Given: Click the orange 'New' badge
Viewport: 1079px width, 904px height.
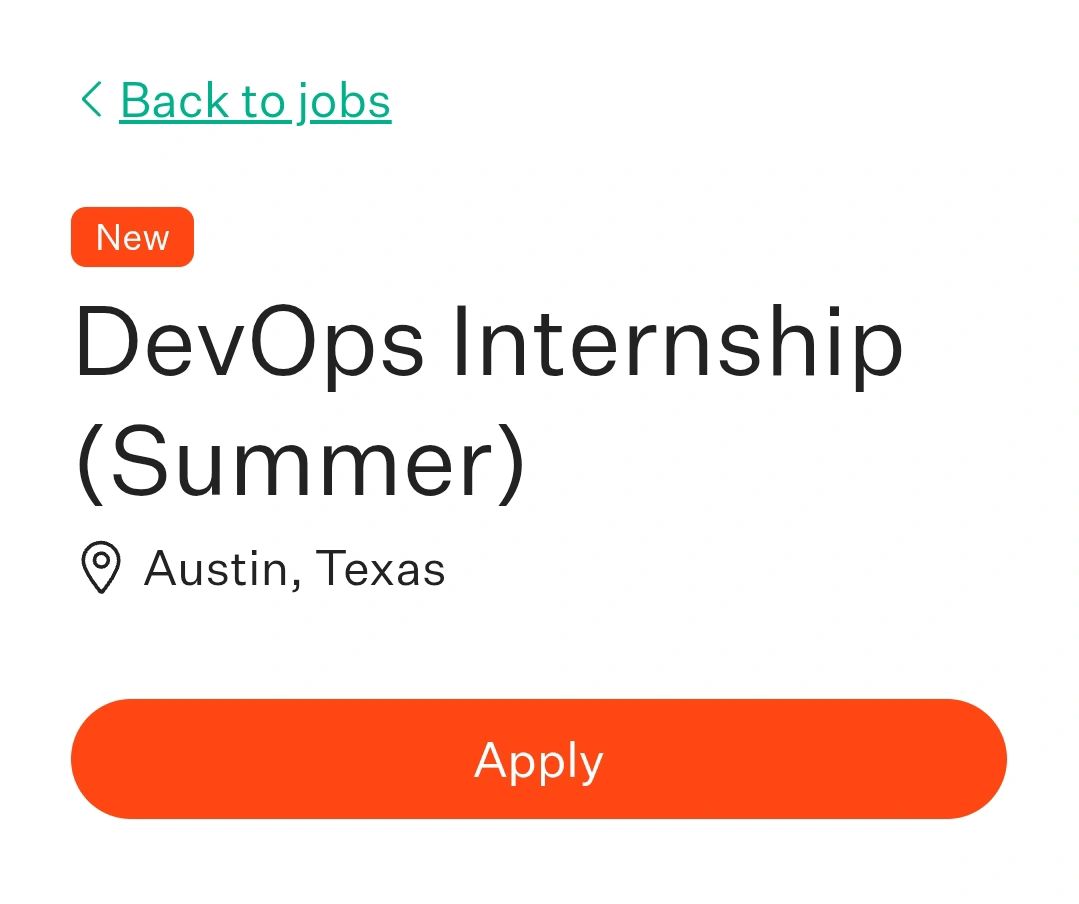Looking at the screenshot, I should tap(132, 237).
